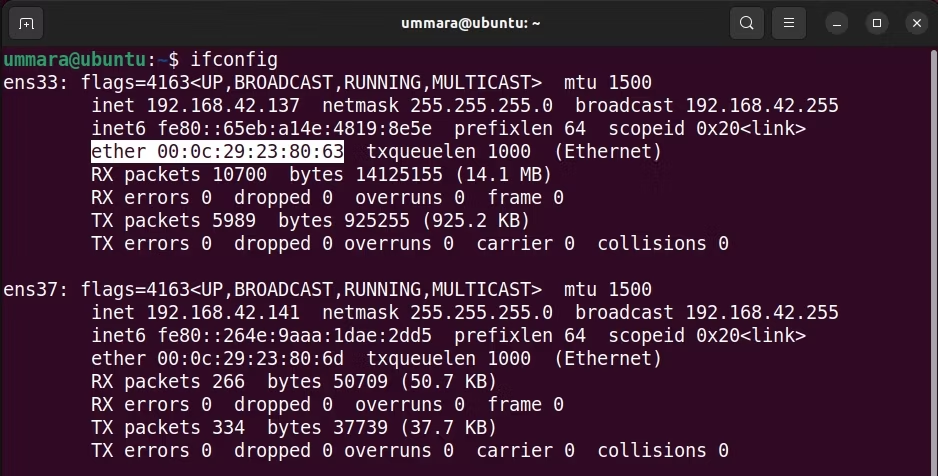
Task: Click the inet6 address fe80::264e:9aaa:1dae:2dd5
Action: (x=294, y=335)
